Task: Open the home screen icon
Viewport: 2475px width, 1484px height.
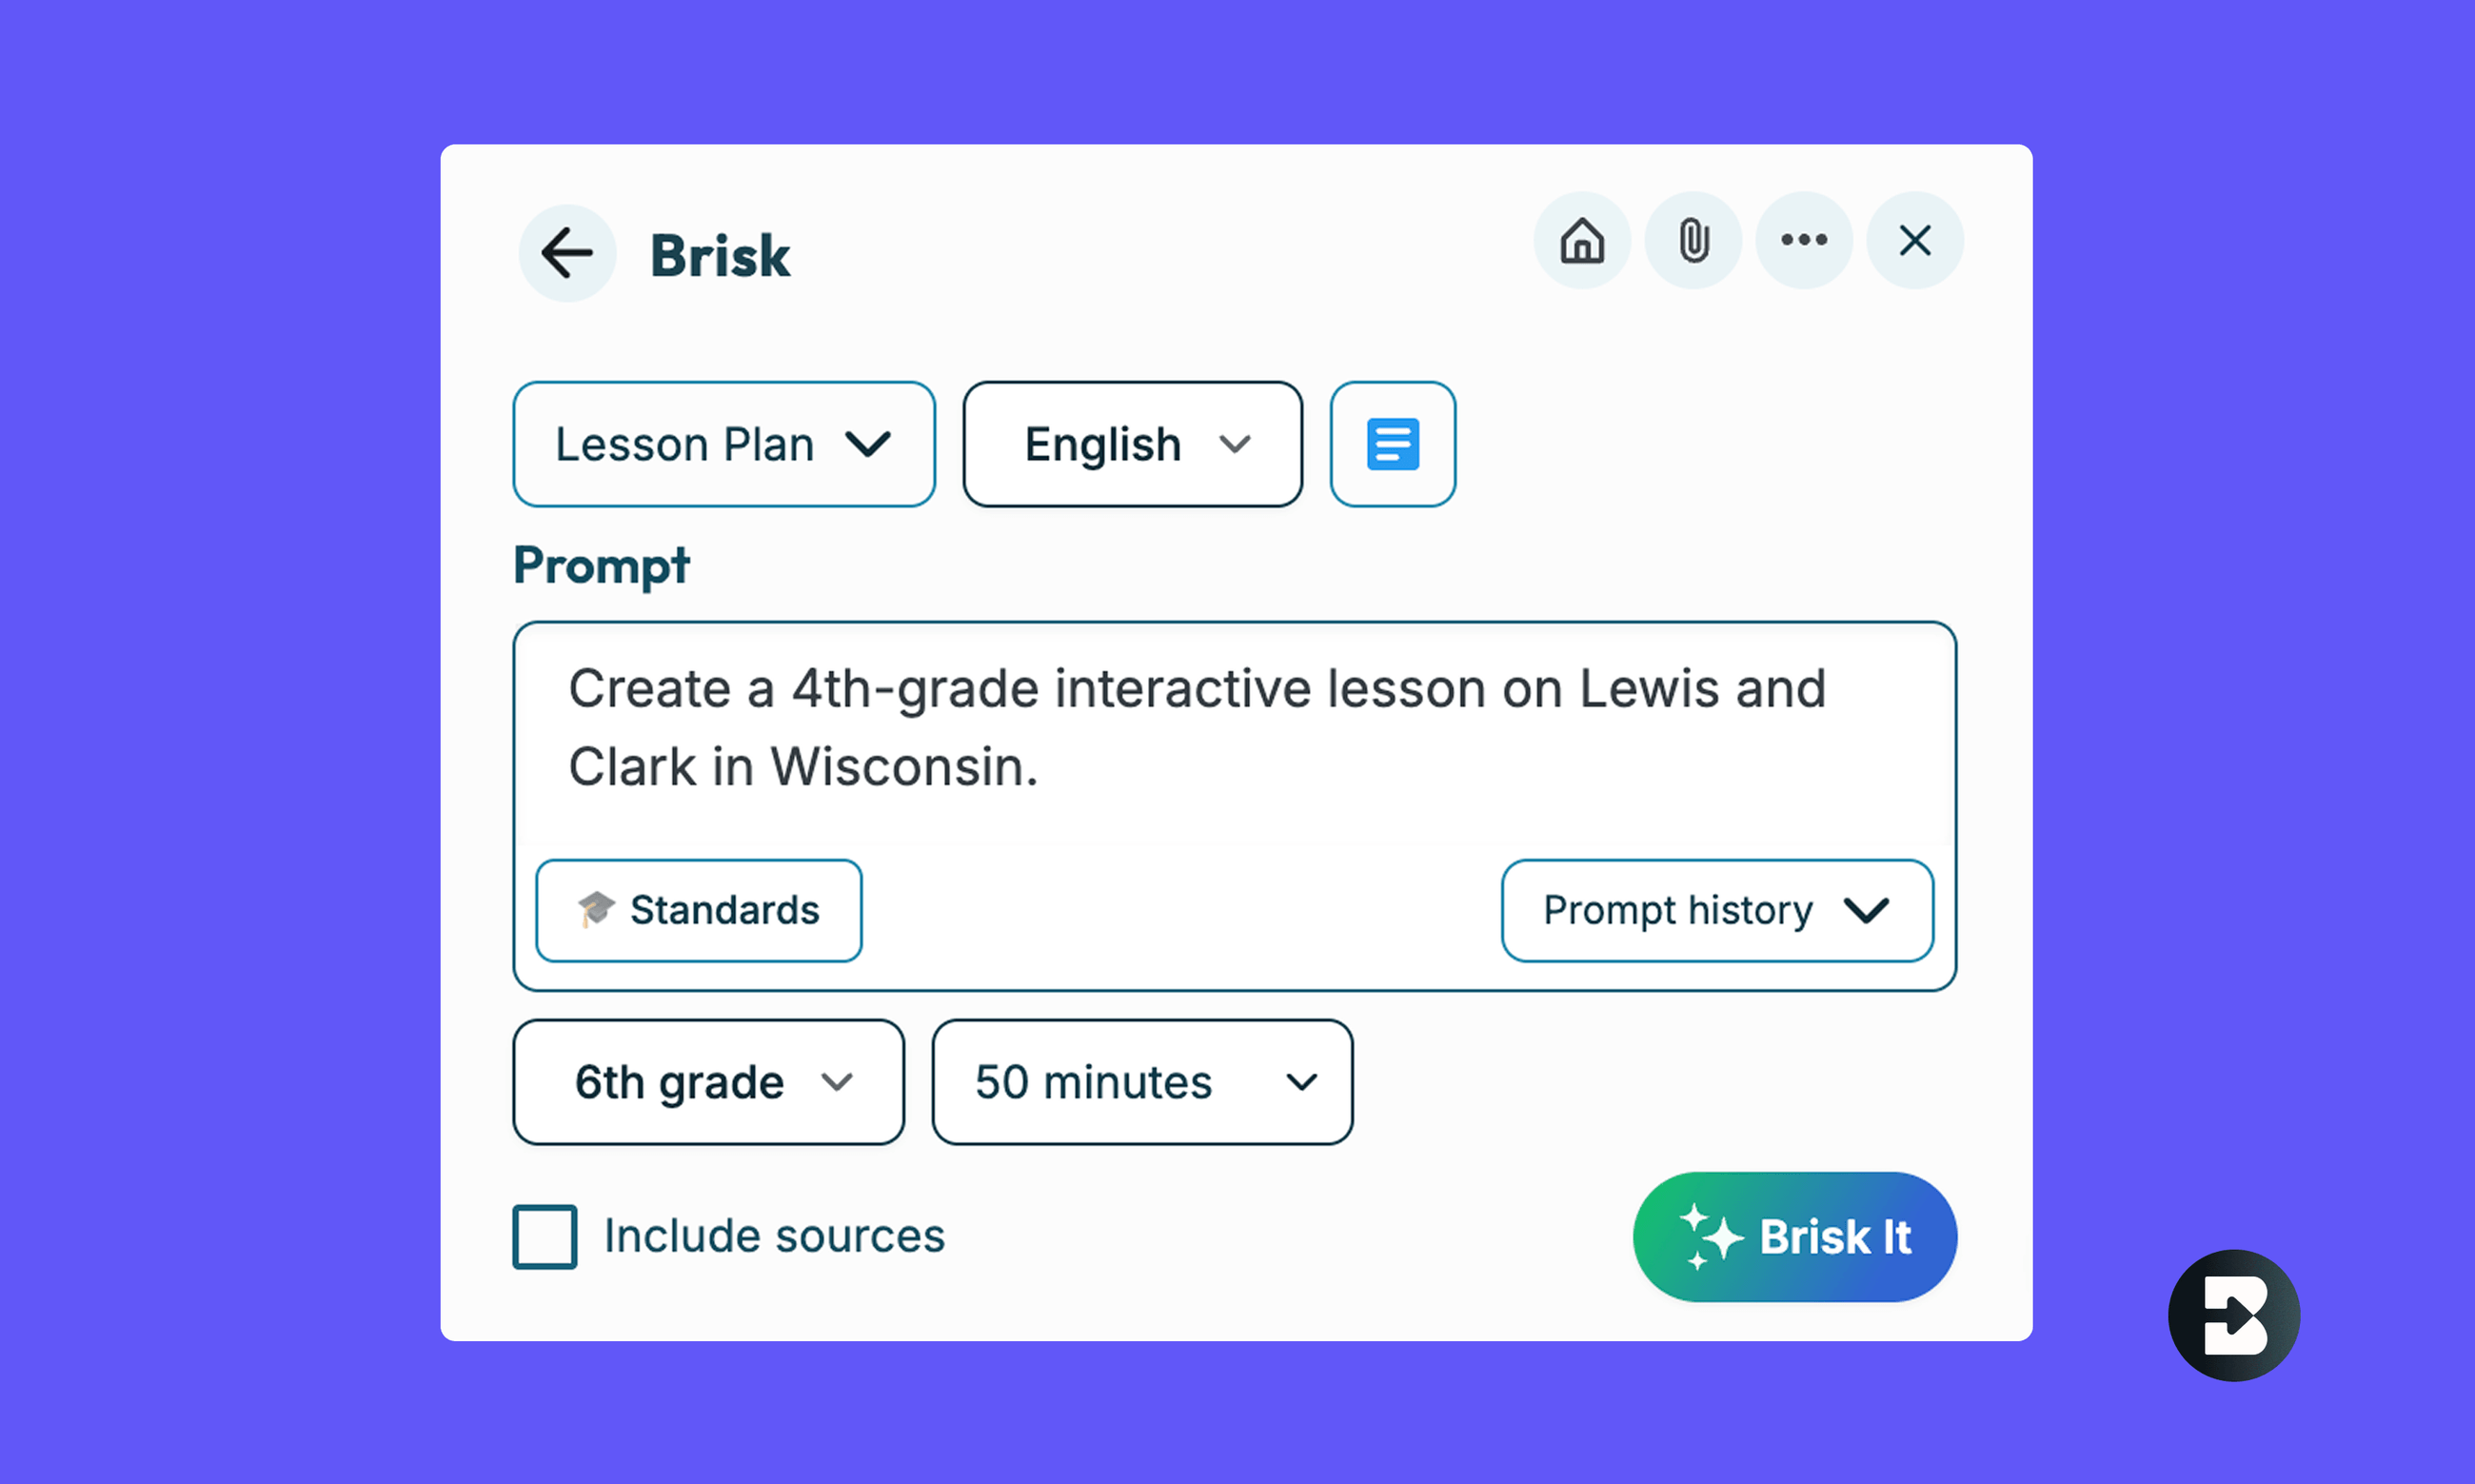Action: tap(1581, 240)
